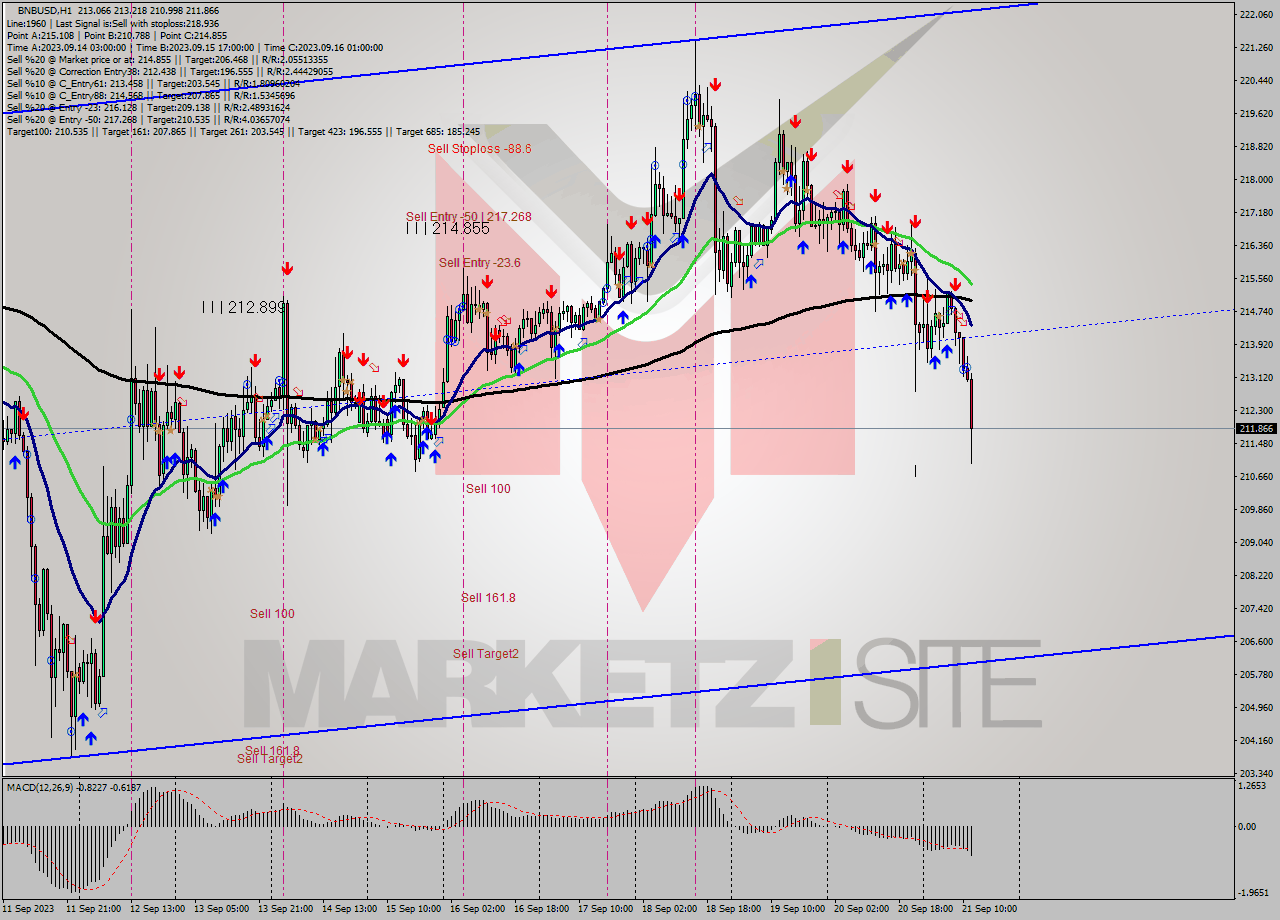This screenshot has height=920, width=1280.
Task: Click time axis label '16 Sep 18:00'
Action: [x=541, y=908]
